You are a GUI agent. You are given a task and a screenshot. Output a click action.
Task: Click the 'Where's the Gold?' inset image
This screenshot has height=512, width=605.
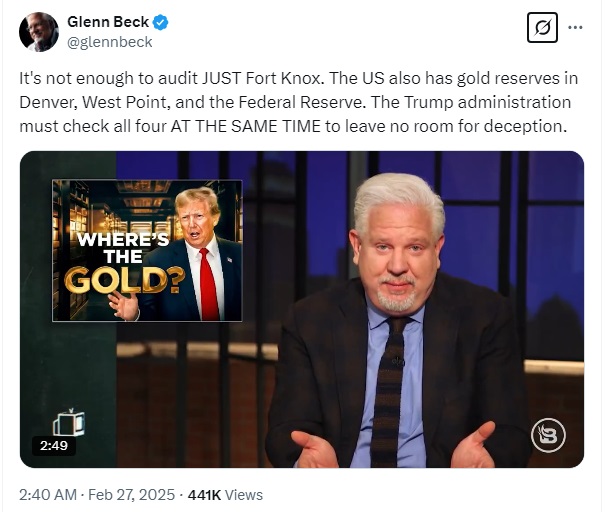[147, 250]
